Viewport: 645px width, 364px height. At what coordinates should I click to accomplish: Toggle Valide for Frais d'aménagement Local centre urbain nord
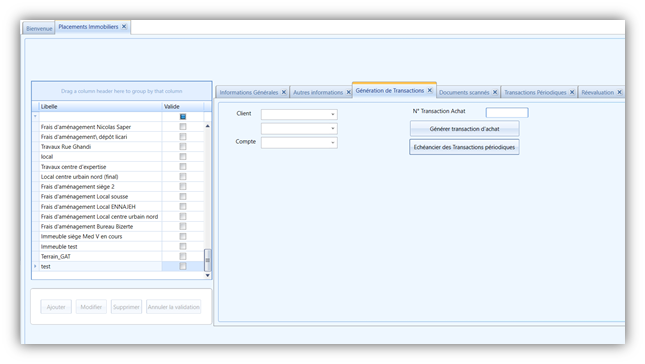click(183, 216)
